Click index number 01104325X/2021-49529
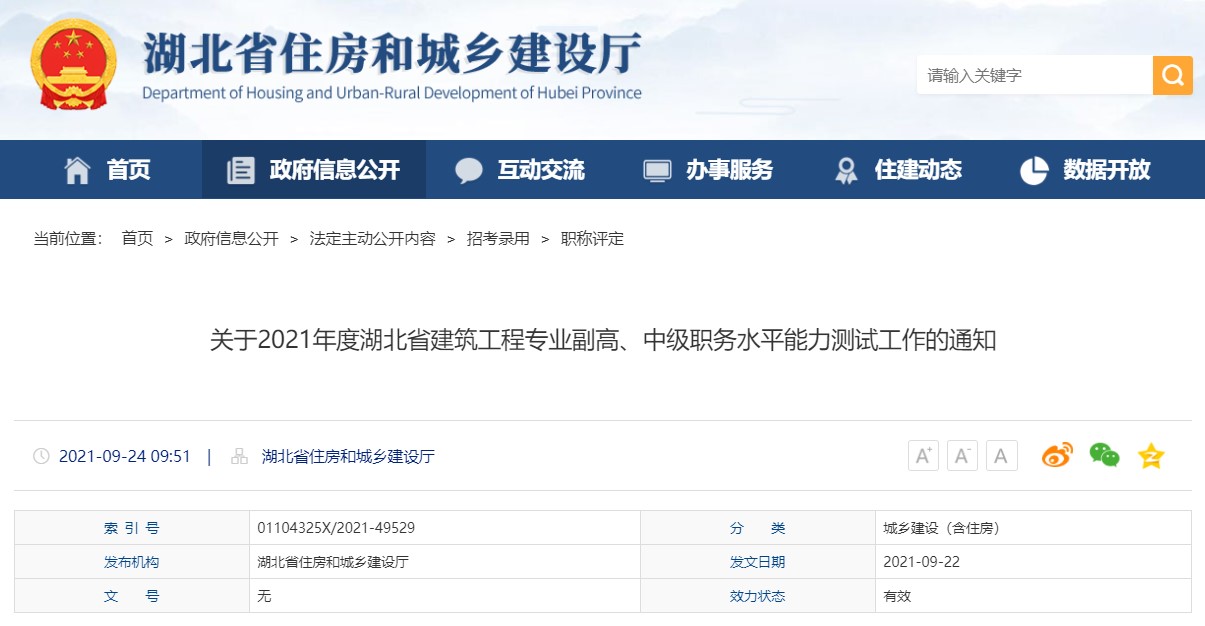 pos(336,528)
